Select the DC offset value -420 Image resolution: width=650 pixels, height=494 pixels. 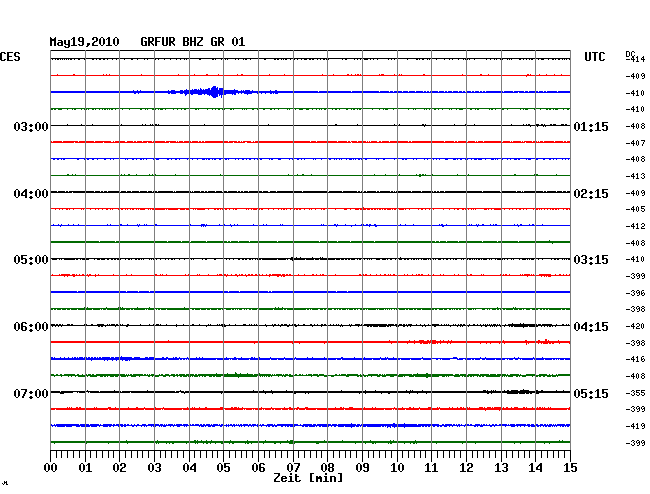click(x=635, y=326)
